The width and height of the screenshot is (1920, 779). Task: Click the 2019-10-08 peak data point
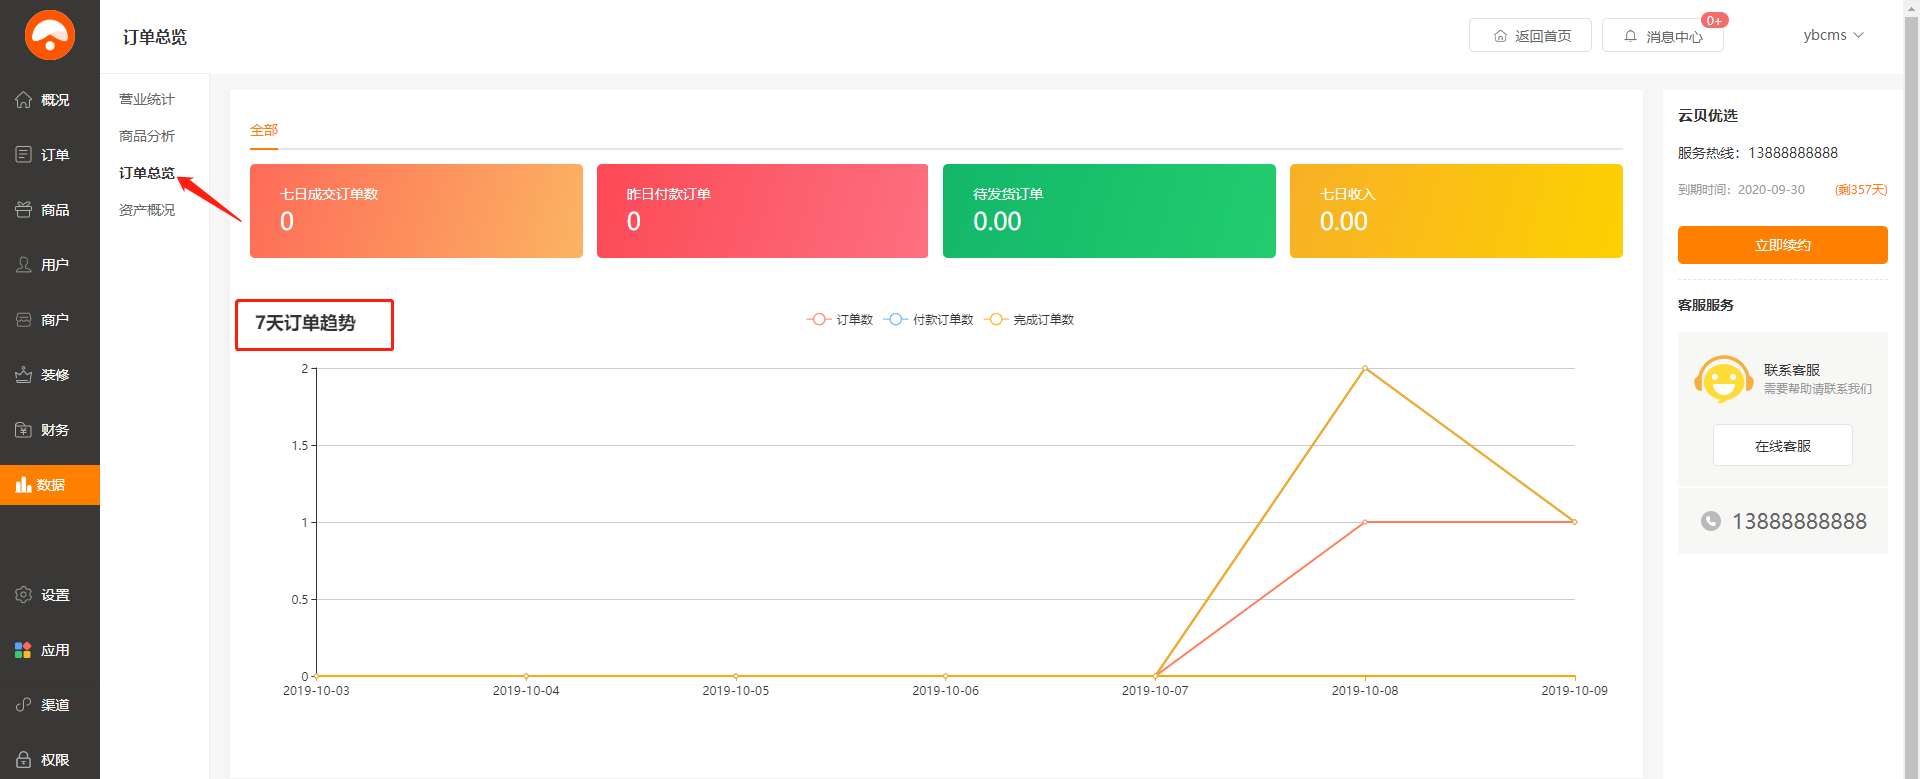click(1365, 369)
